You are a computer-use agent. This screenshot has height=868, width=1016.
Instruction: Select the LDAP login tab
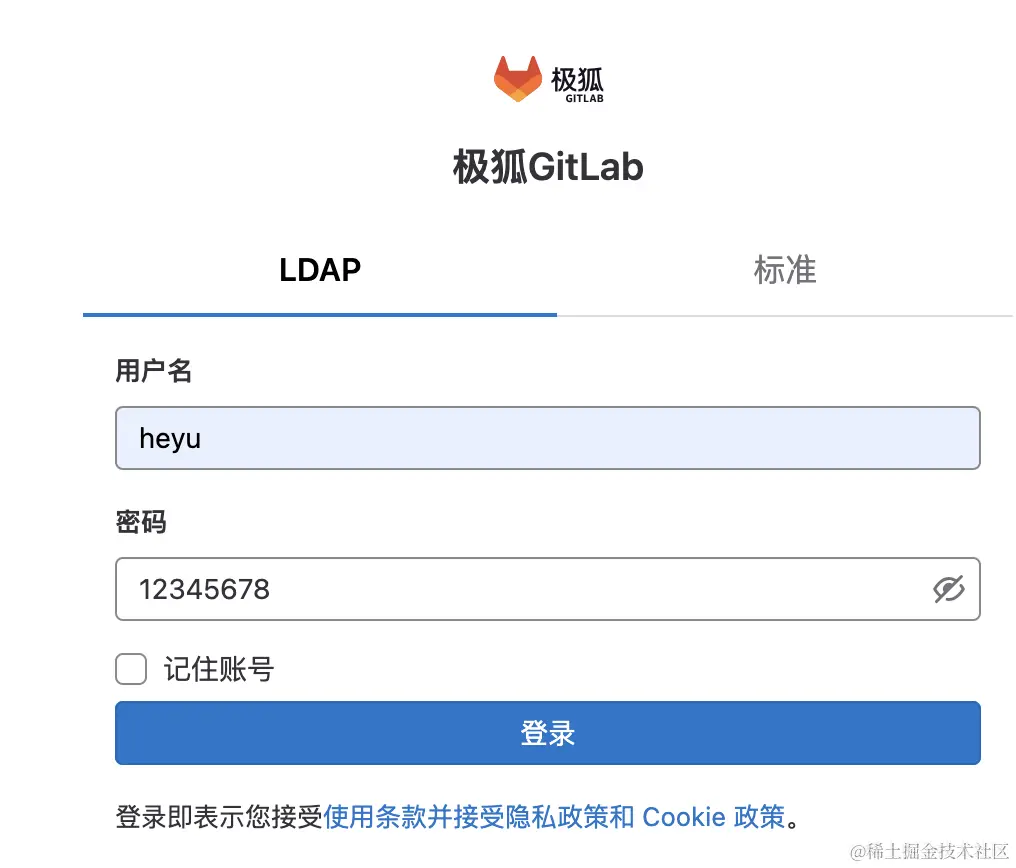(x=320, y=270)
